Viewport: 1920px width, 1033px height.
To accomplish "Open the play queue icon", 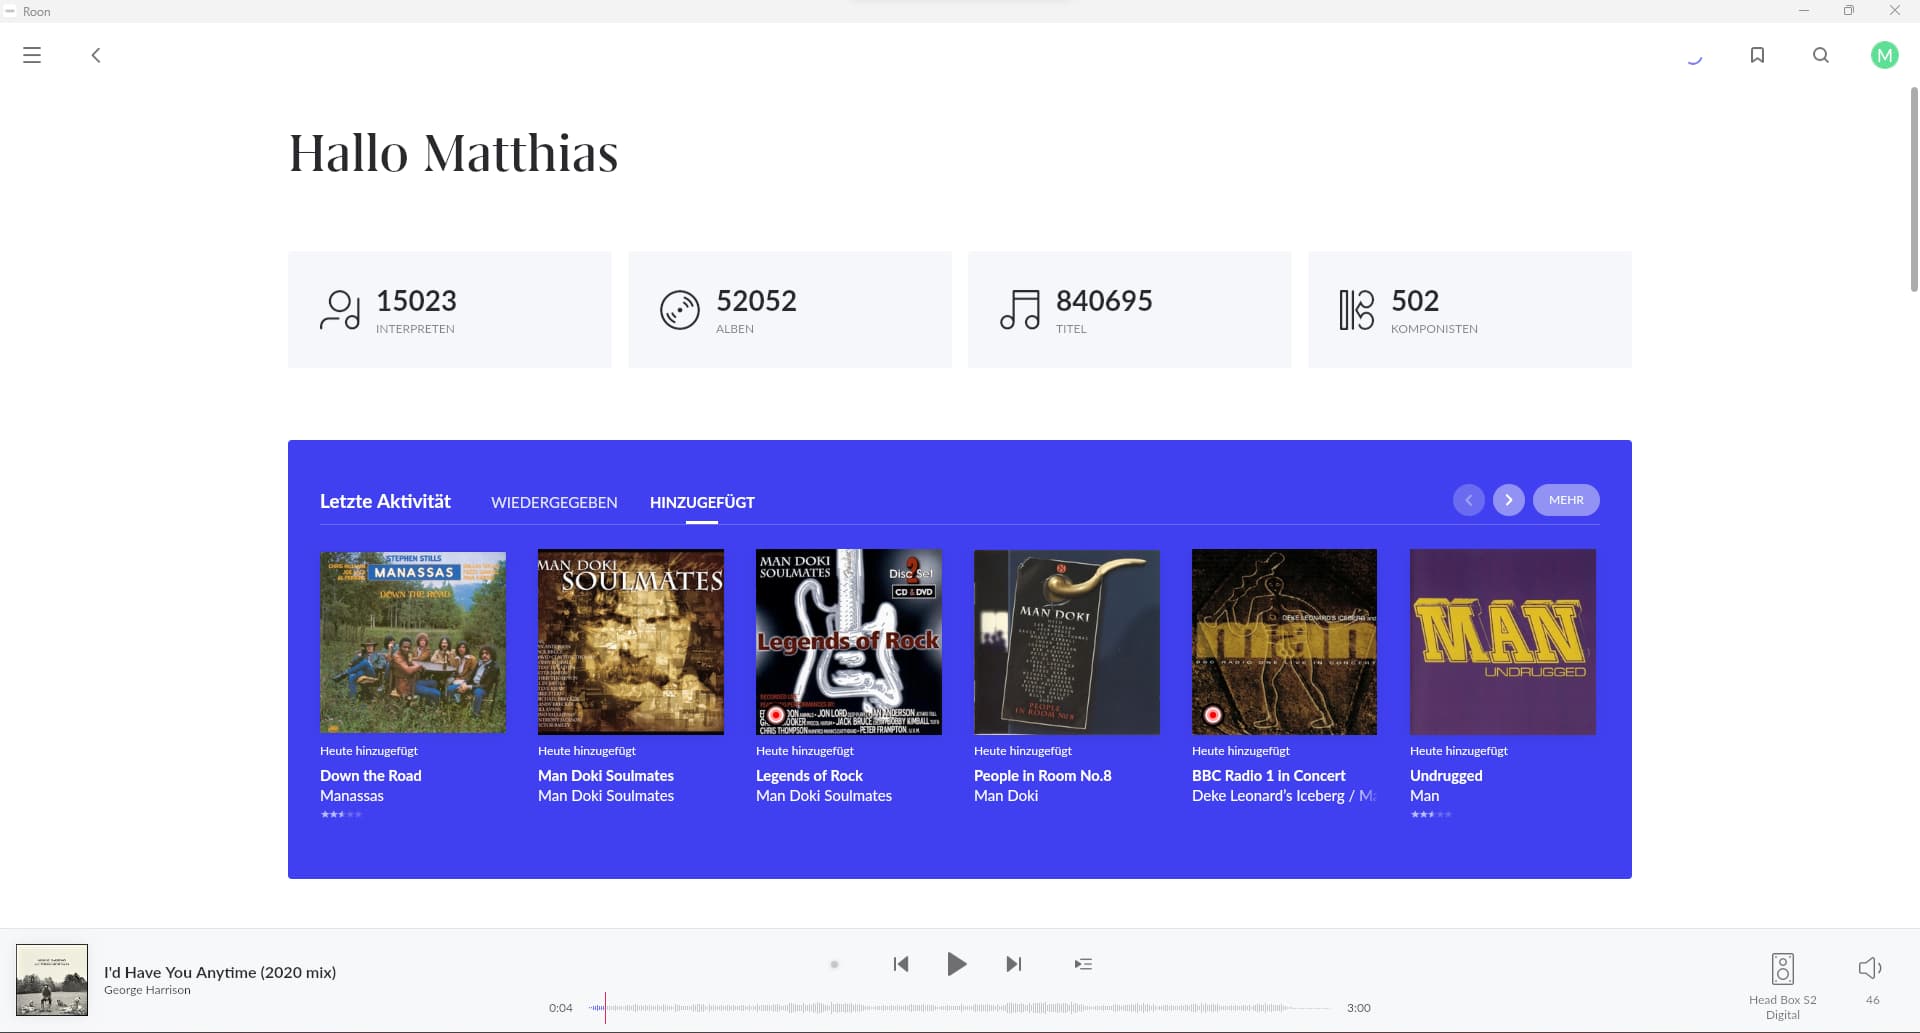I will [x=1083, y=964].
